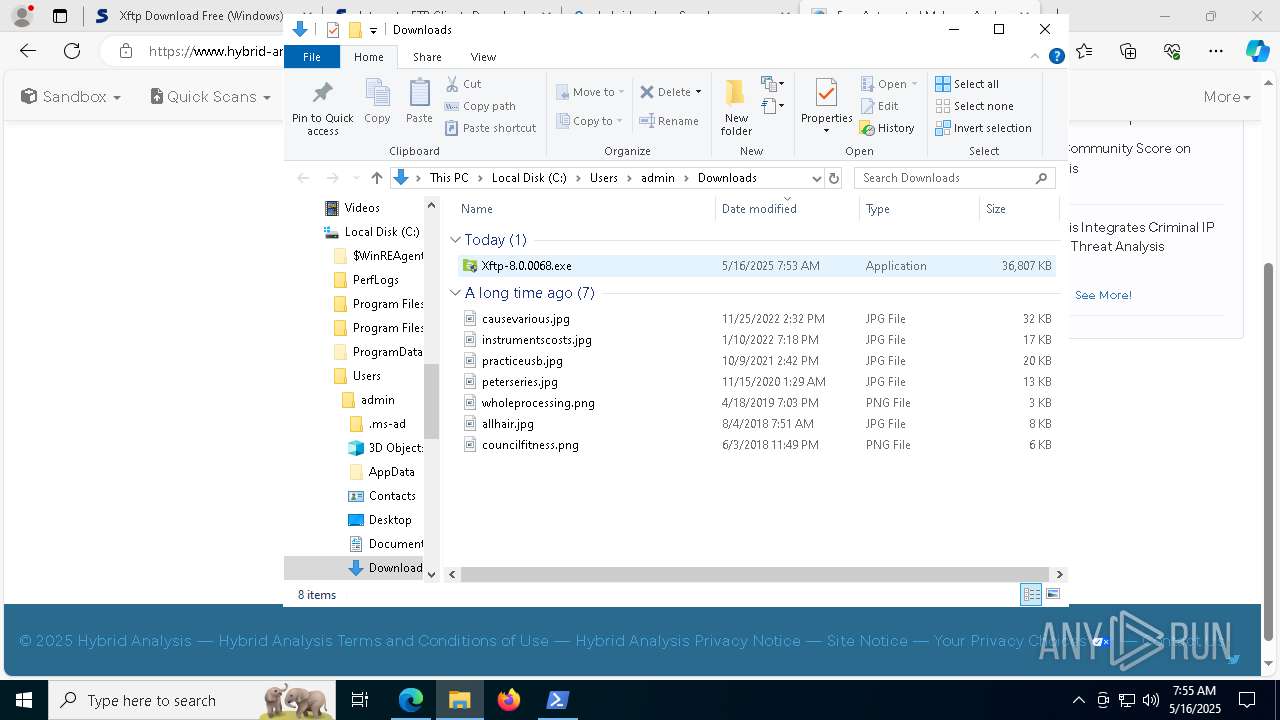Minimize the ribbon with chevron
1280x720 pixels.
[1035, 57]
